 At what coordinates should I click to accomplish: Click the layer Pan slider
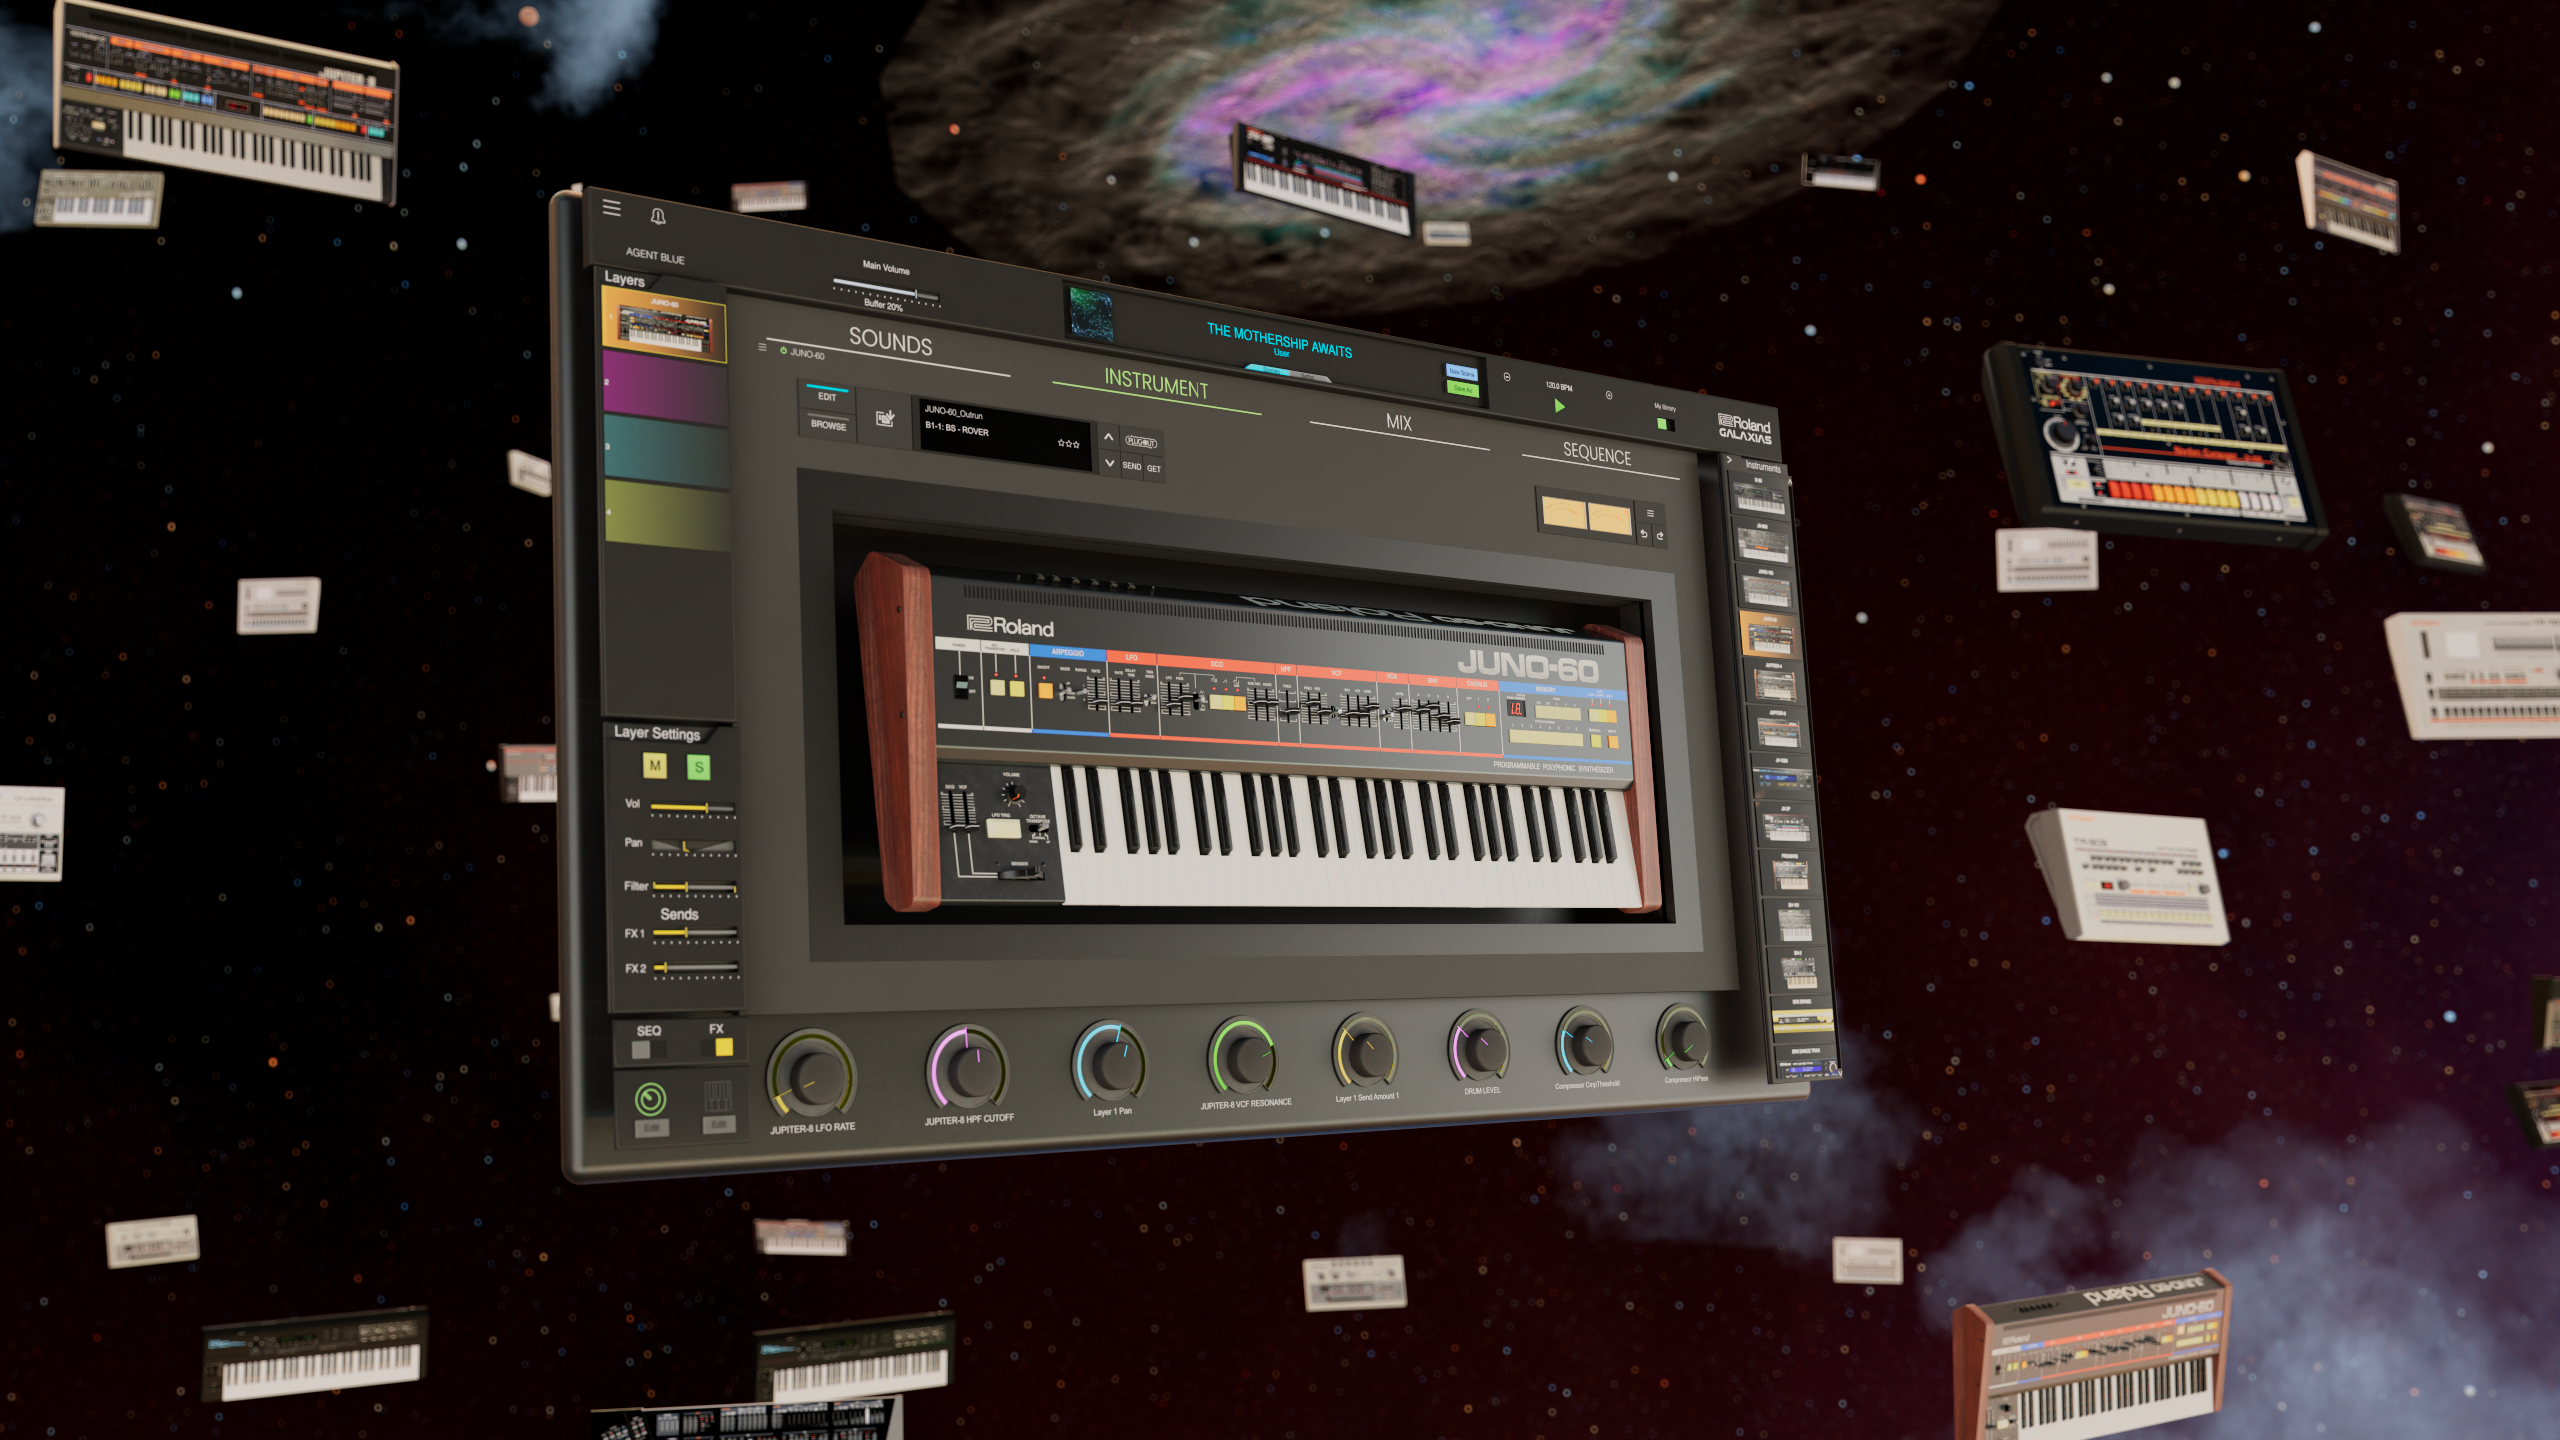[693, 847]
